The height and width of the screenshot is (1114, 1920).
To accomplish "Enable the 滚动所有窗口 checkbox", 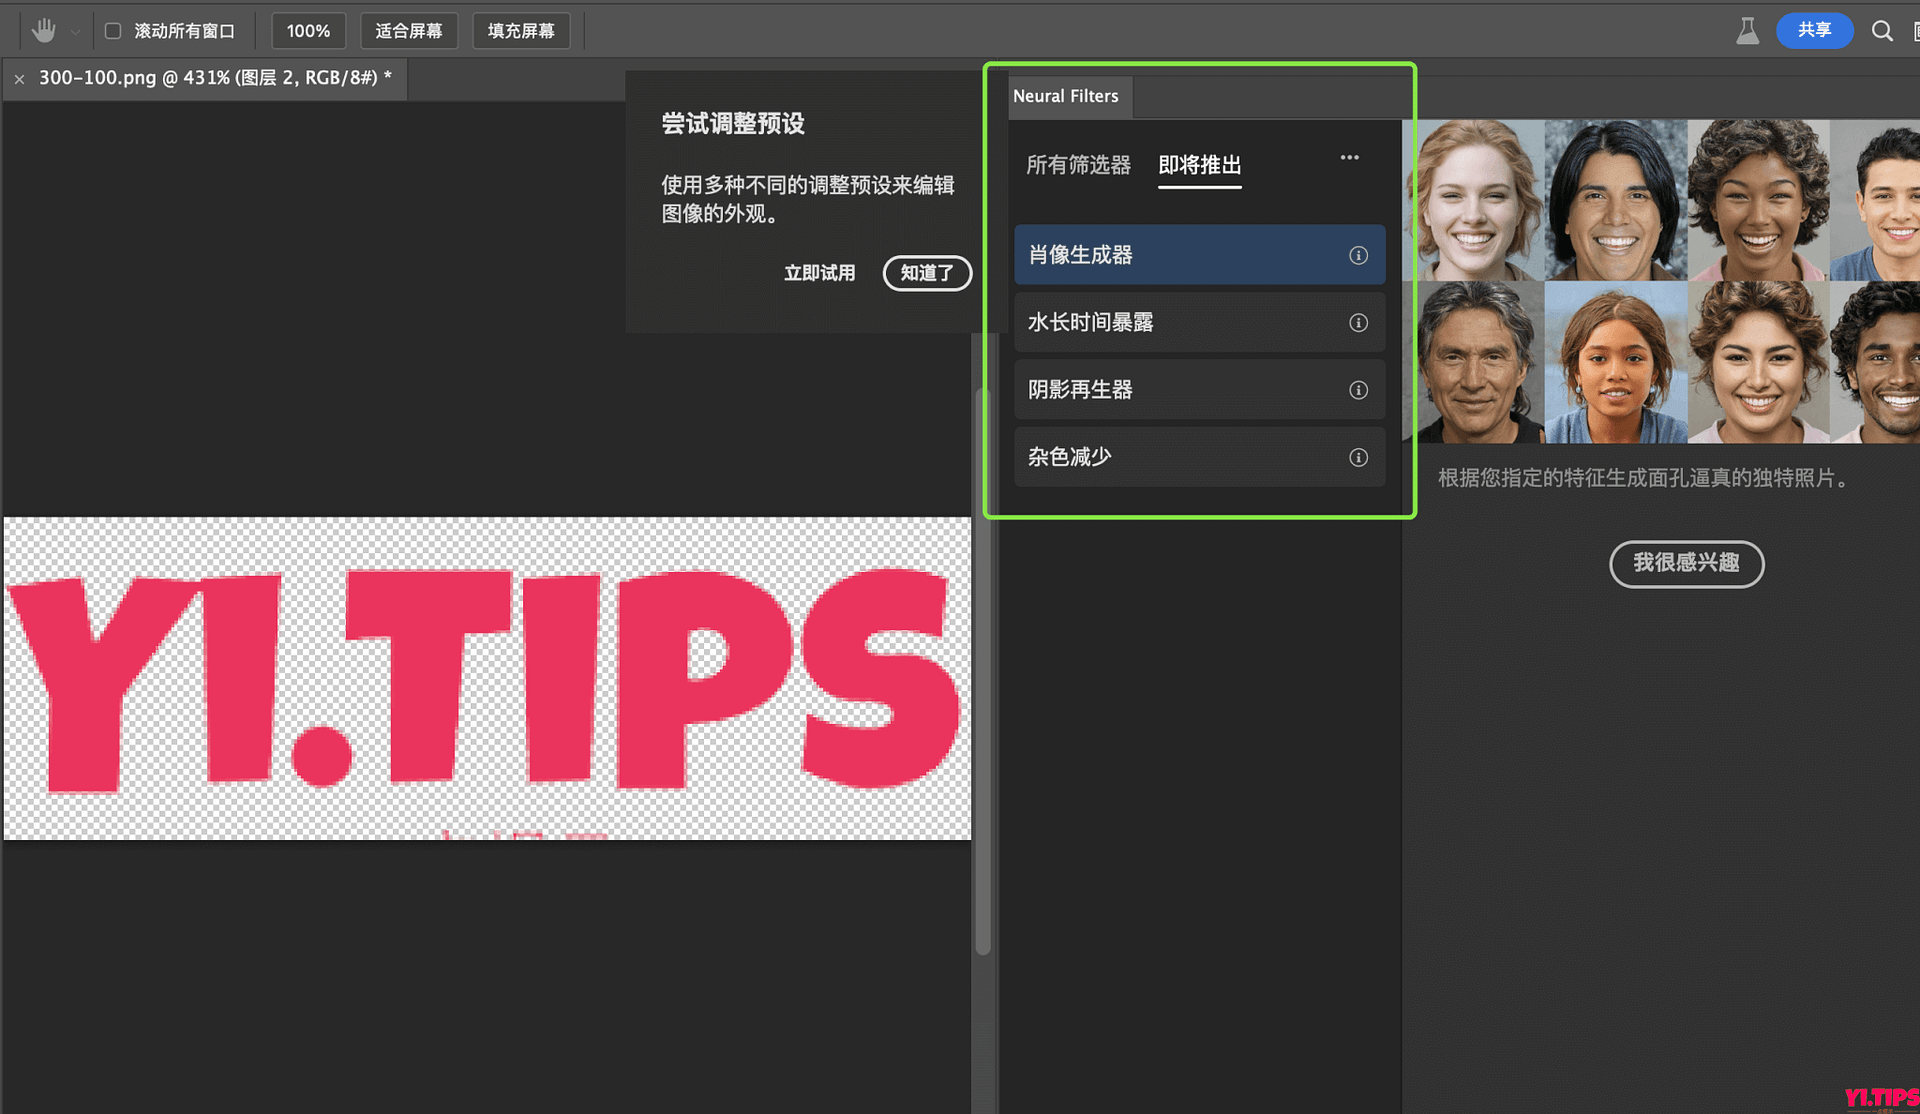I will pos(113,30).
